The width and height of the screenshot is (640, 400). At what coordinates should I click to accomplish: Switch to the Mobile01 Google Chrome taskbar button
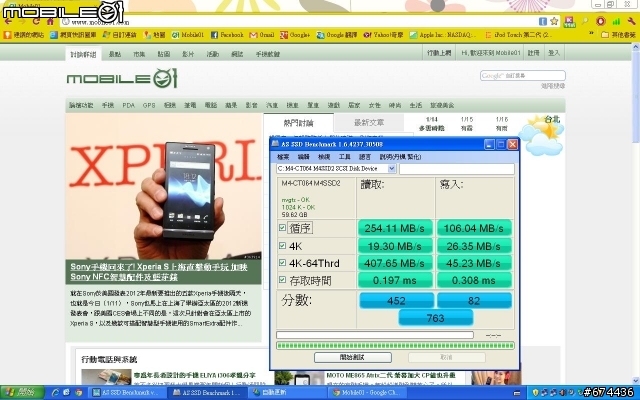(x=368, y=393)
